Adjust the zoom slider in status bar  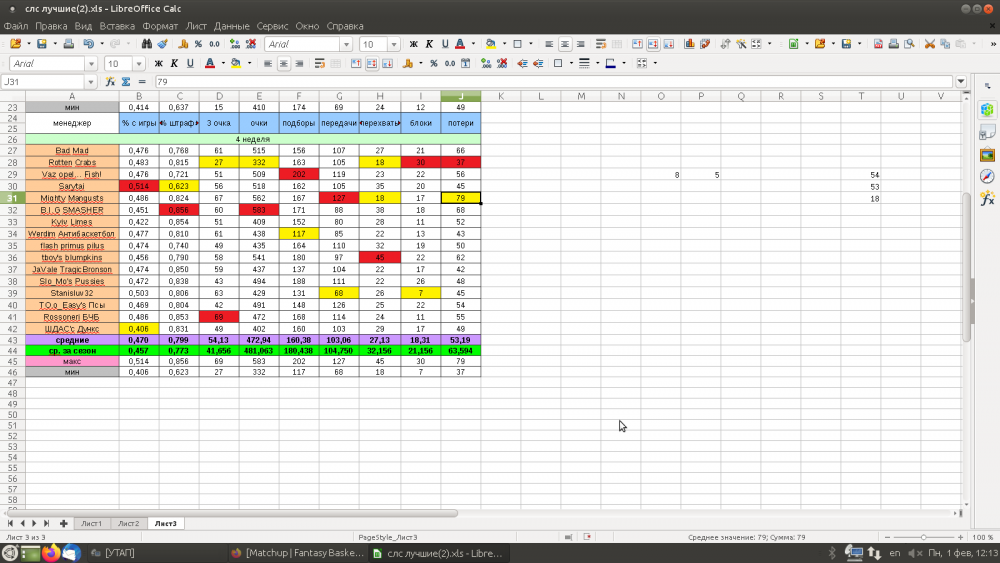[923, 537]
